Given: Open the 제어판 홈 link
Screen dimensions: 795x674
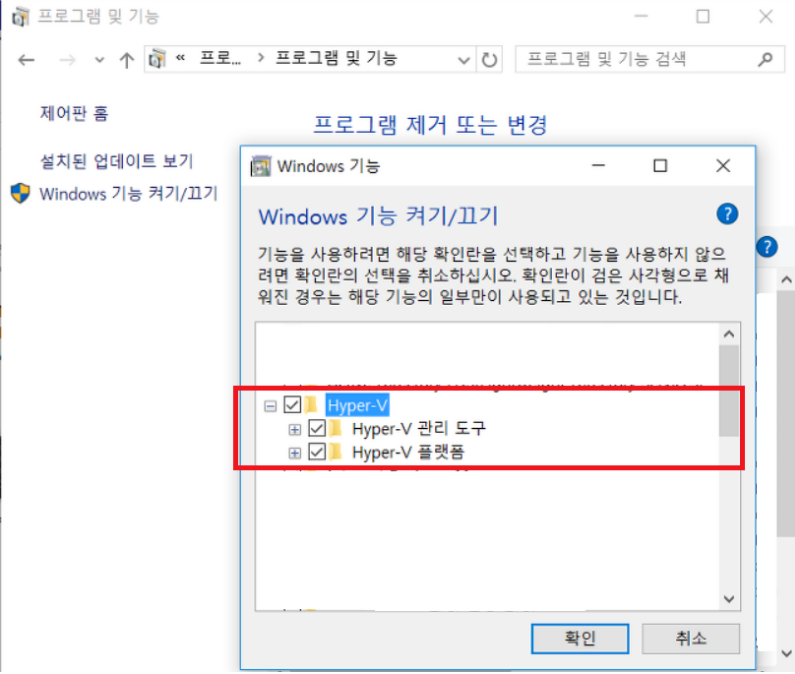Looking at the screenshot, I should coord(74,113).
